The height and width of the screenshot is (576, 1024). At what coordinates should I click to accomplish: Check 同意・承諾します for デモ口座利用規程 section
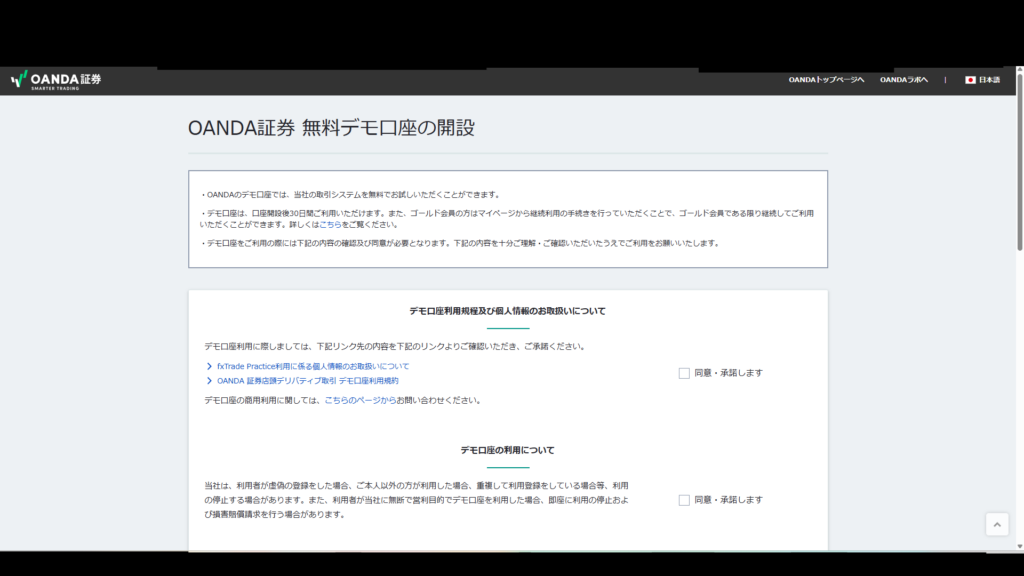point(684,373)
